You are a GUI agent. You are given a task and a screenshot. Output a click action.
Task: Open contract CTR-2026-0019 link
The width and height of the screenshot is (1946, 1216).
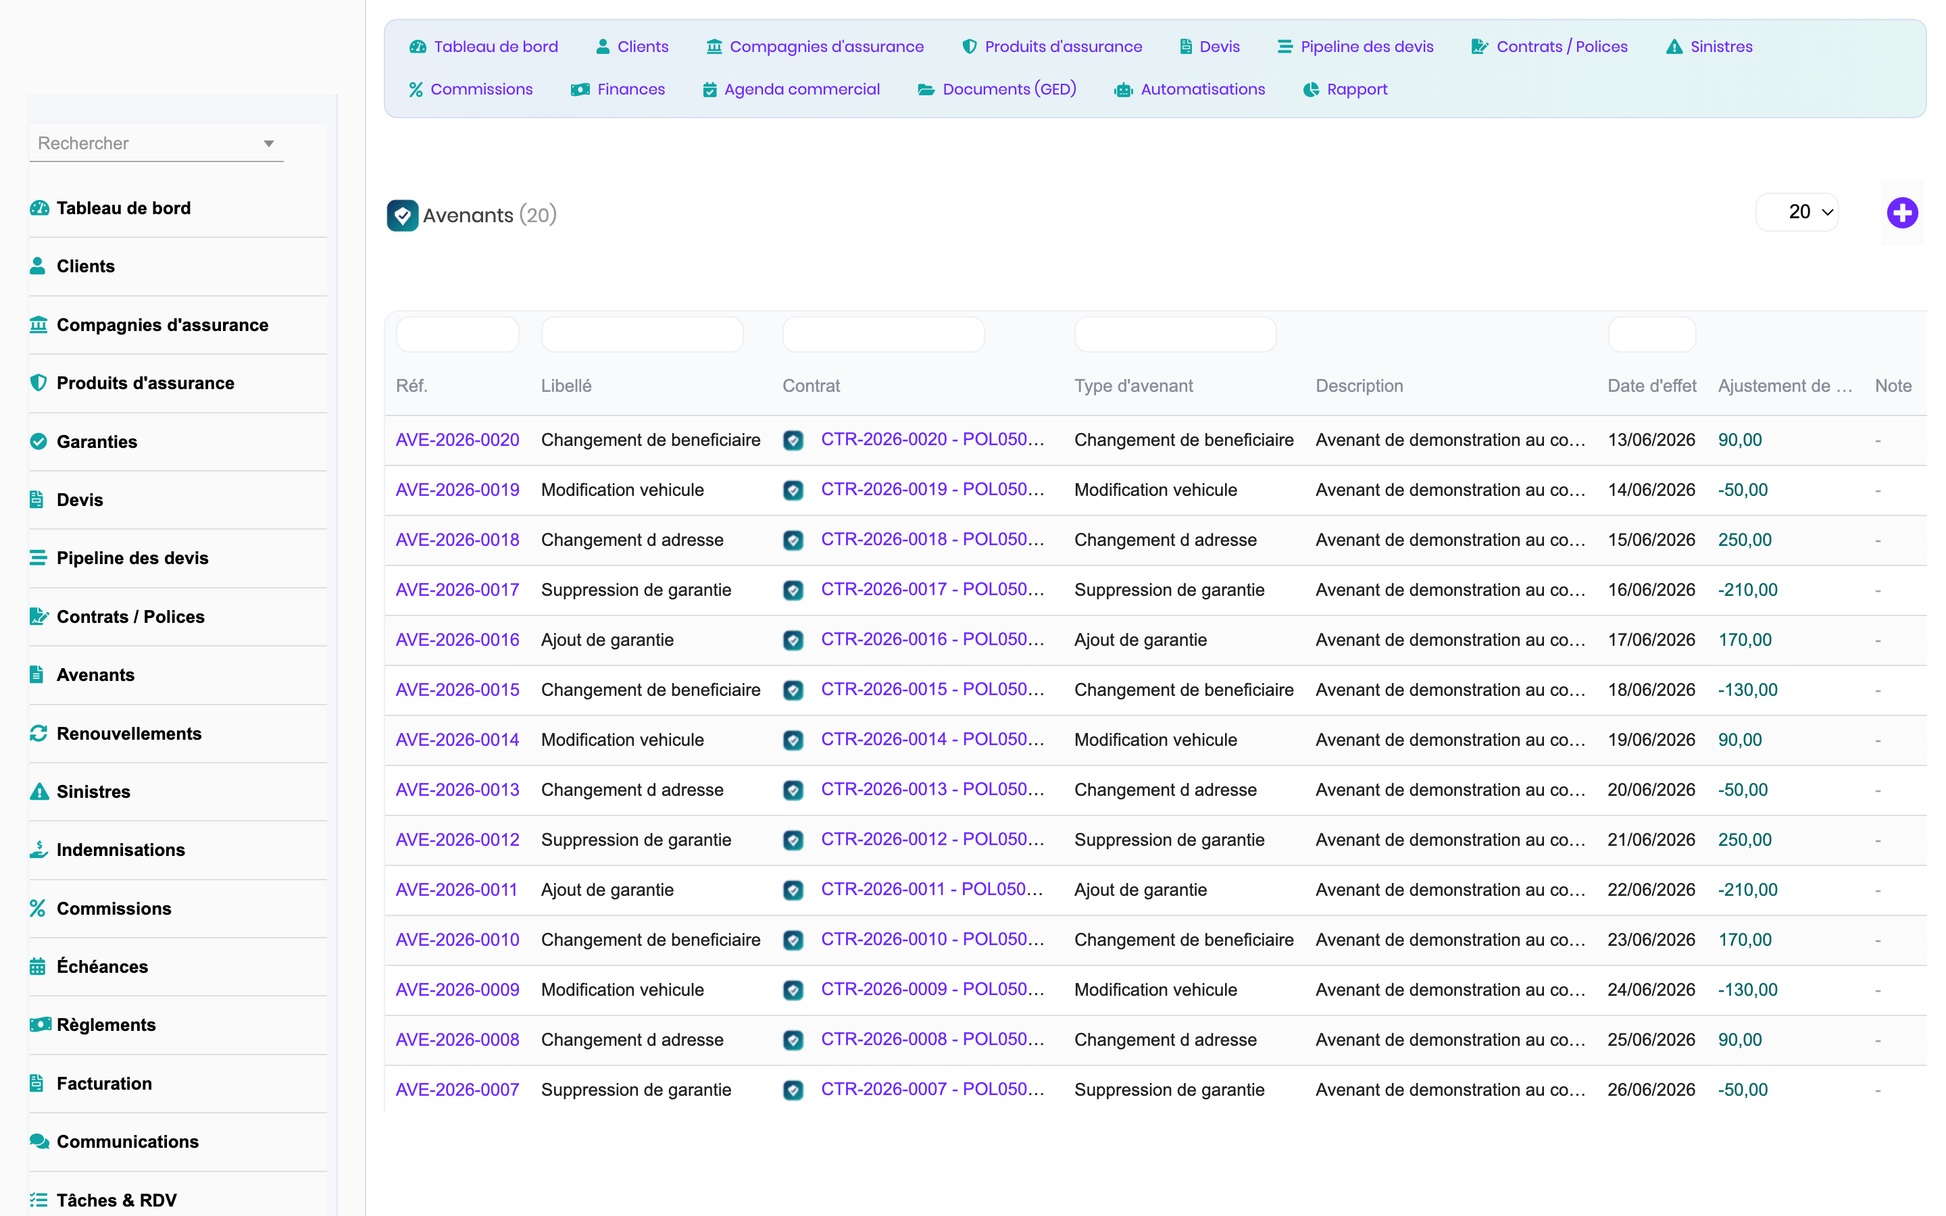point(932,490)
